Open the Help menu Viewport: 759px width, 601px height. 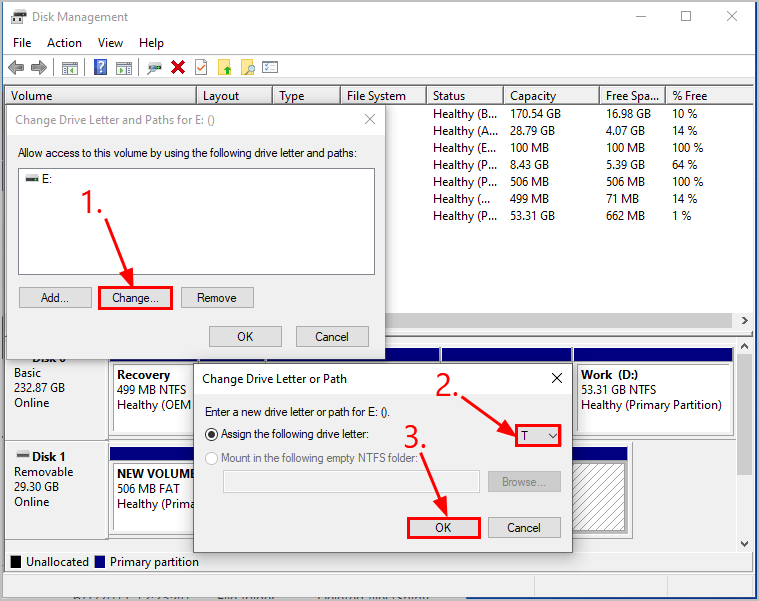(x=152, y=43)
